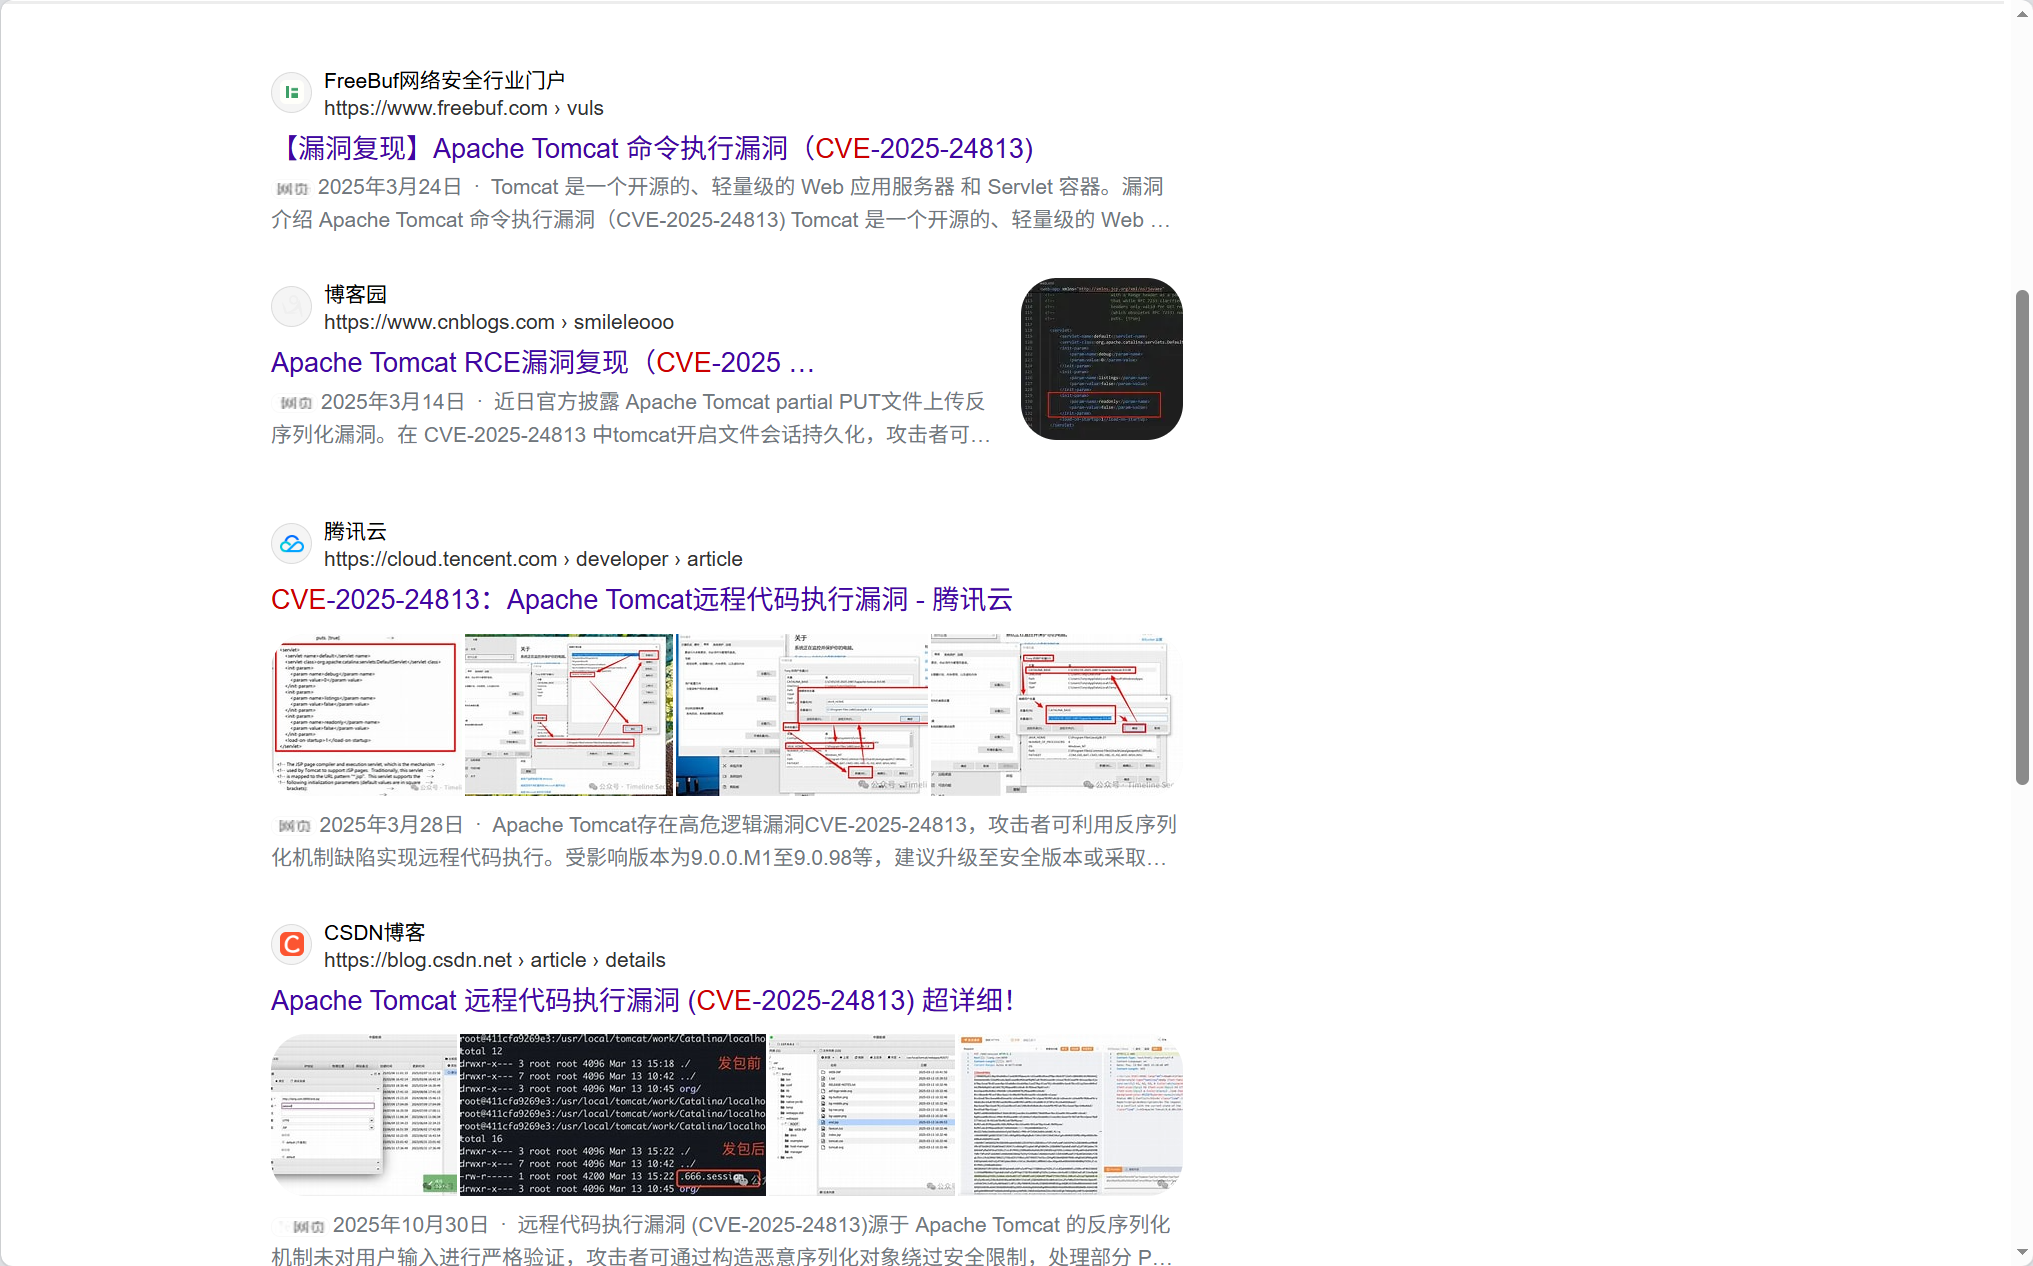The height and width of the screenshot is (1266, 2033).
Task: Open third Tencent thumbnail with blue desktop background
Action: [x=802, y=714]
